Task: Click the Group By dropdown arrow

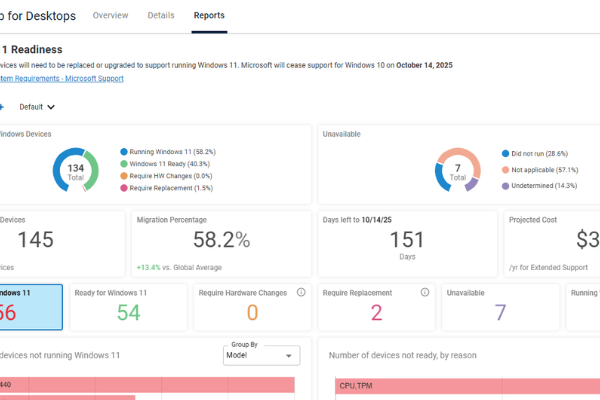Action: click(289, 356)
